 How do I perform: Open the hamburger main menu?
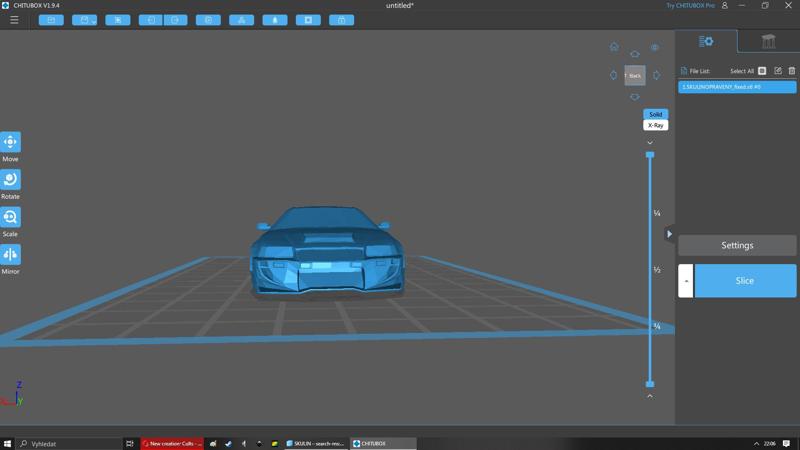click(x=14, y=20)
